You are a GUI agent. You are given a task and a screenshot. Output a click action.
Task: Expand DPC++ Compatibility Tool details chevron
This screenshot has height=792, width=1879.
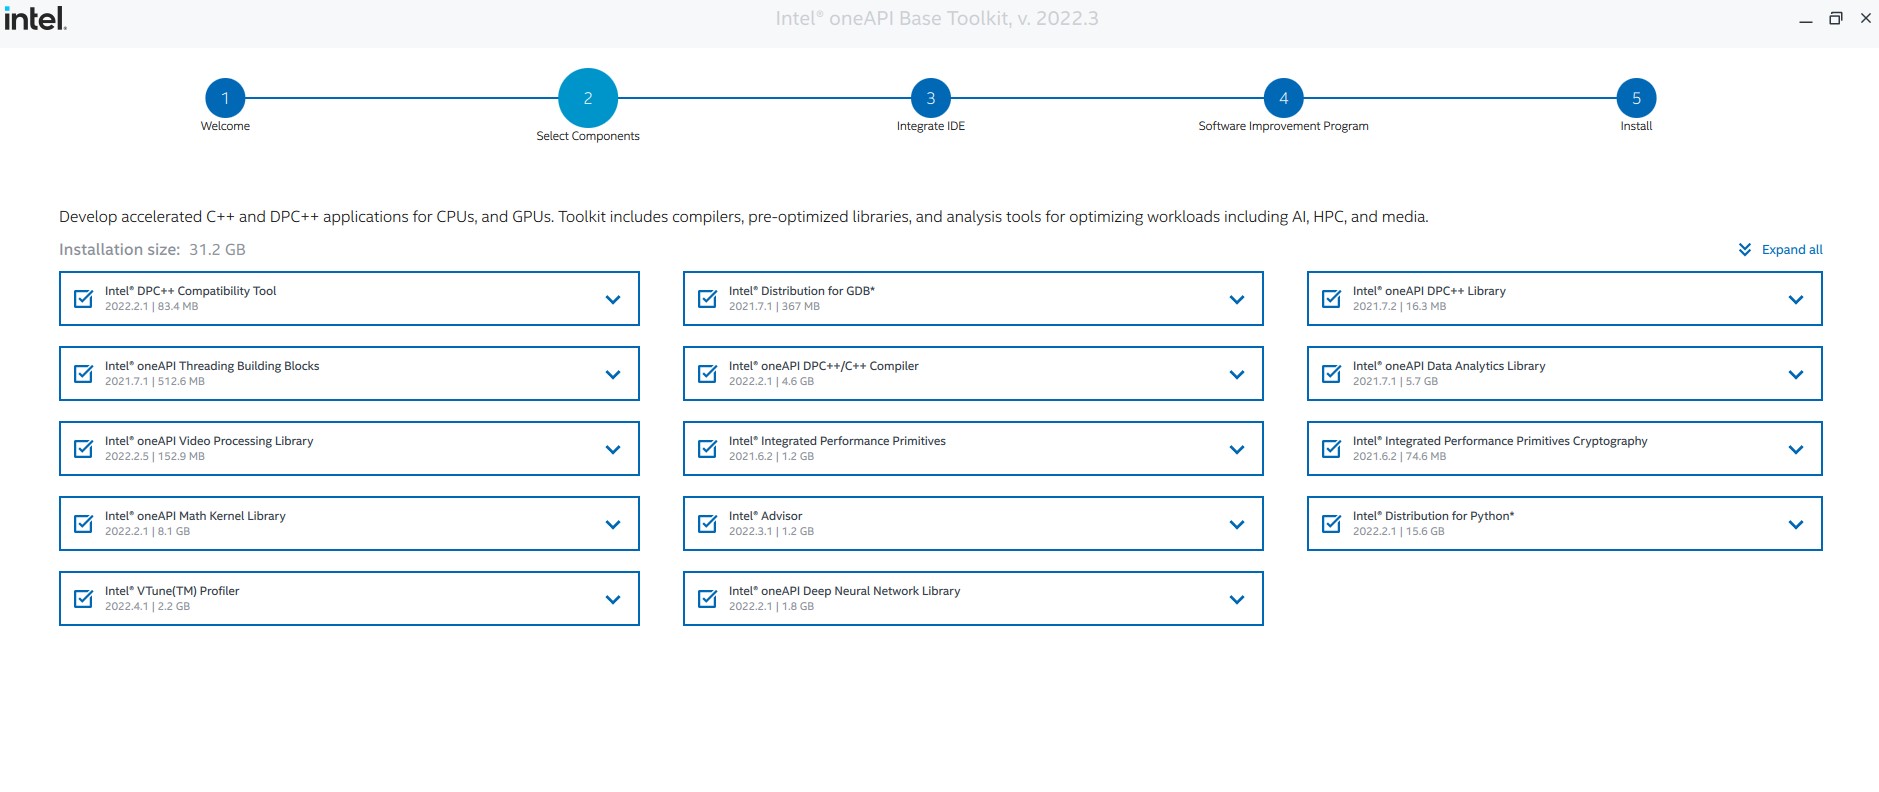(613, 300)
